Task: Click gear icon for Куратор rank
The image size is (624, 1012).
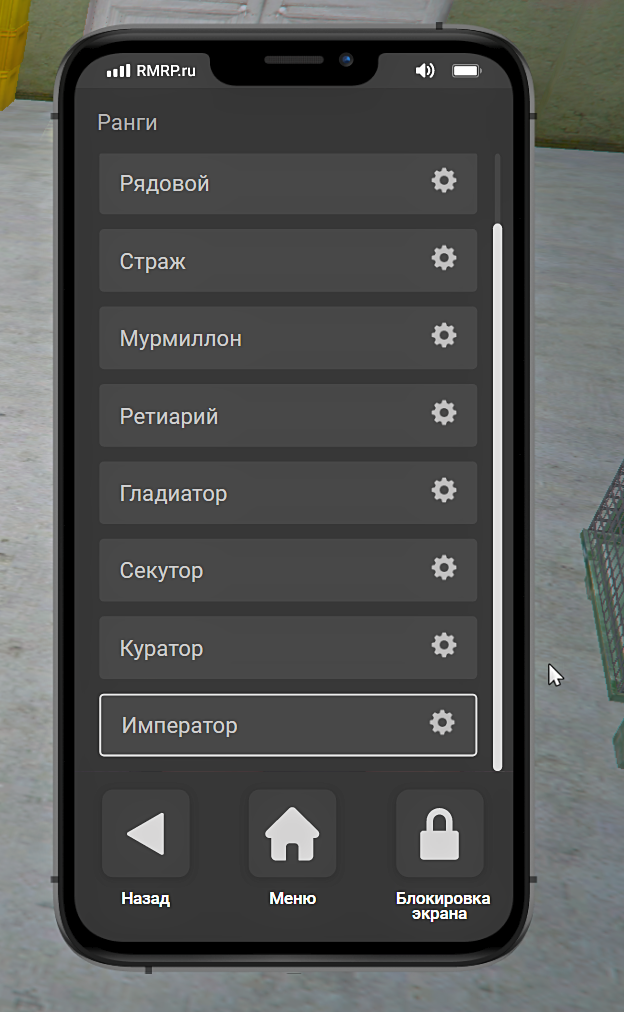Action: [x=444, y=645]
